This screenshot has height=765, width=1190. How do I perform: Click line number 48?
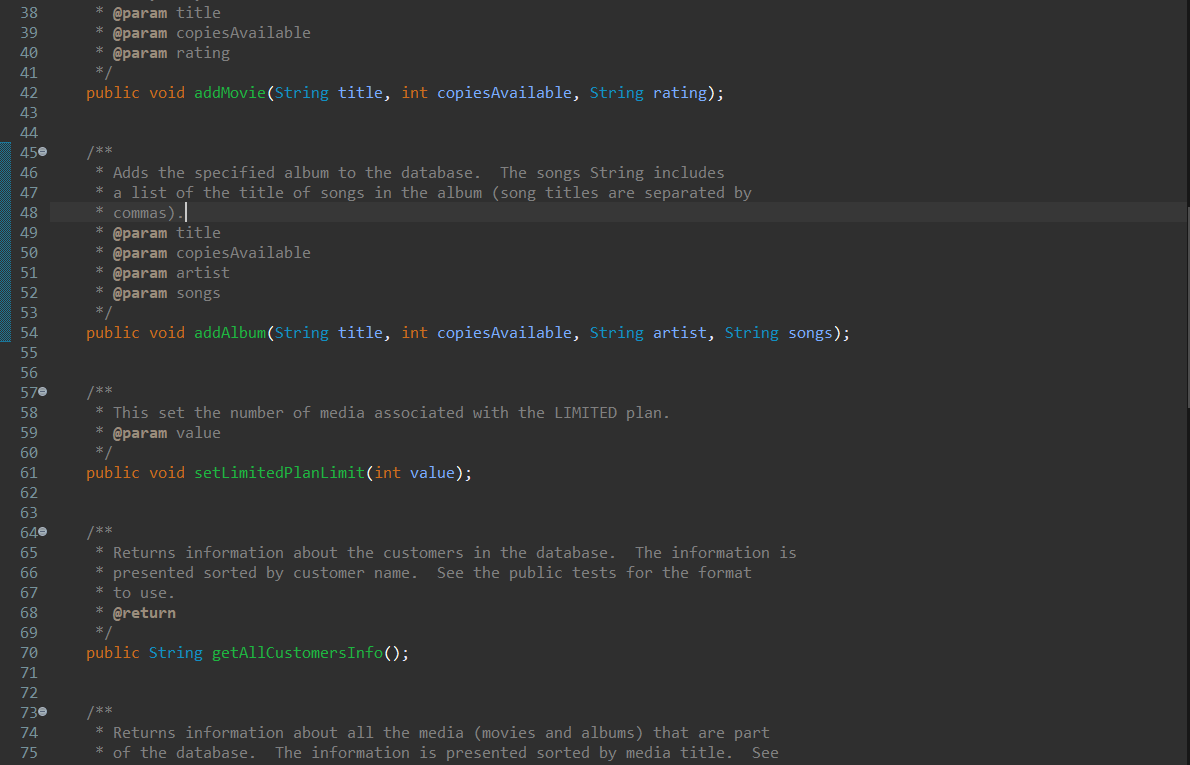point(29,212)
